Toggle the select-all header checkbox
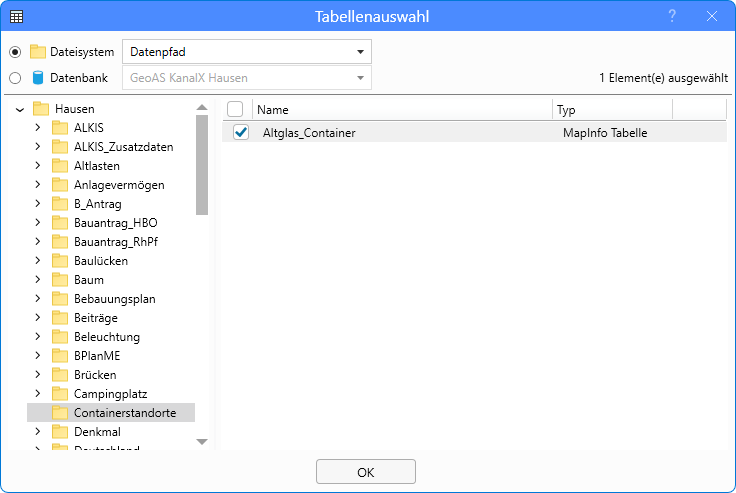Screen dimensions: 736x493 coord(235,110)
